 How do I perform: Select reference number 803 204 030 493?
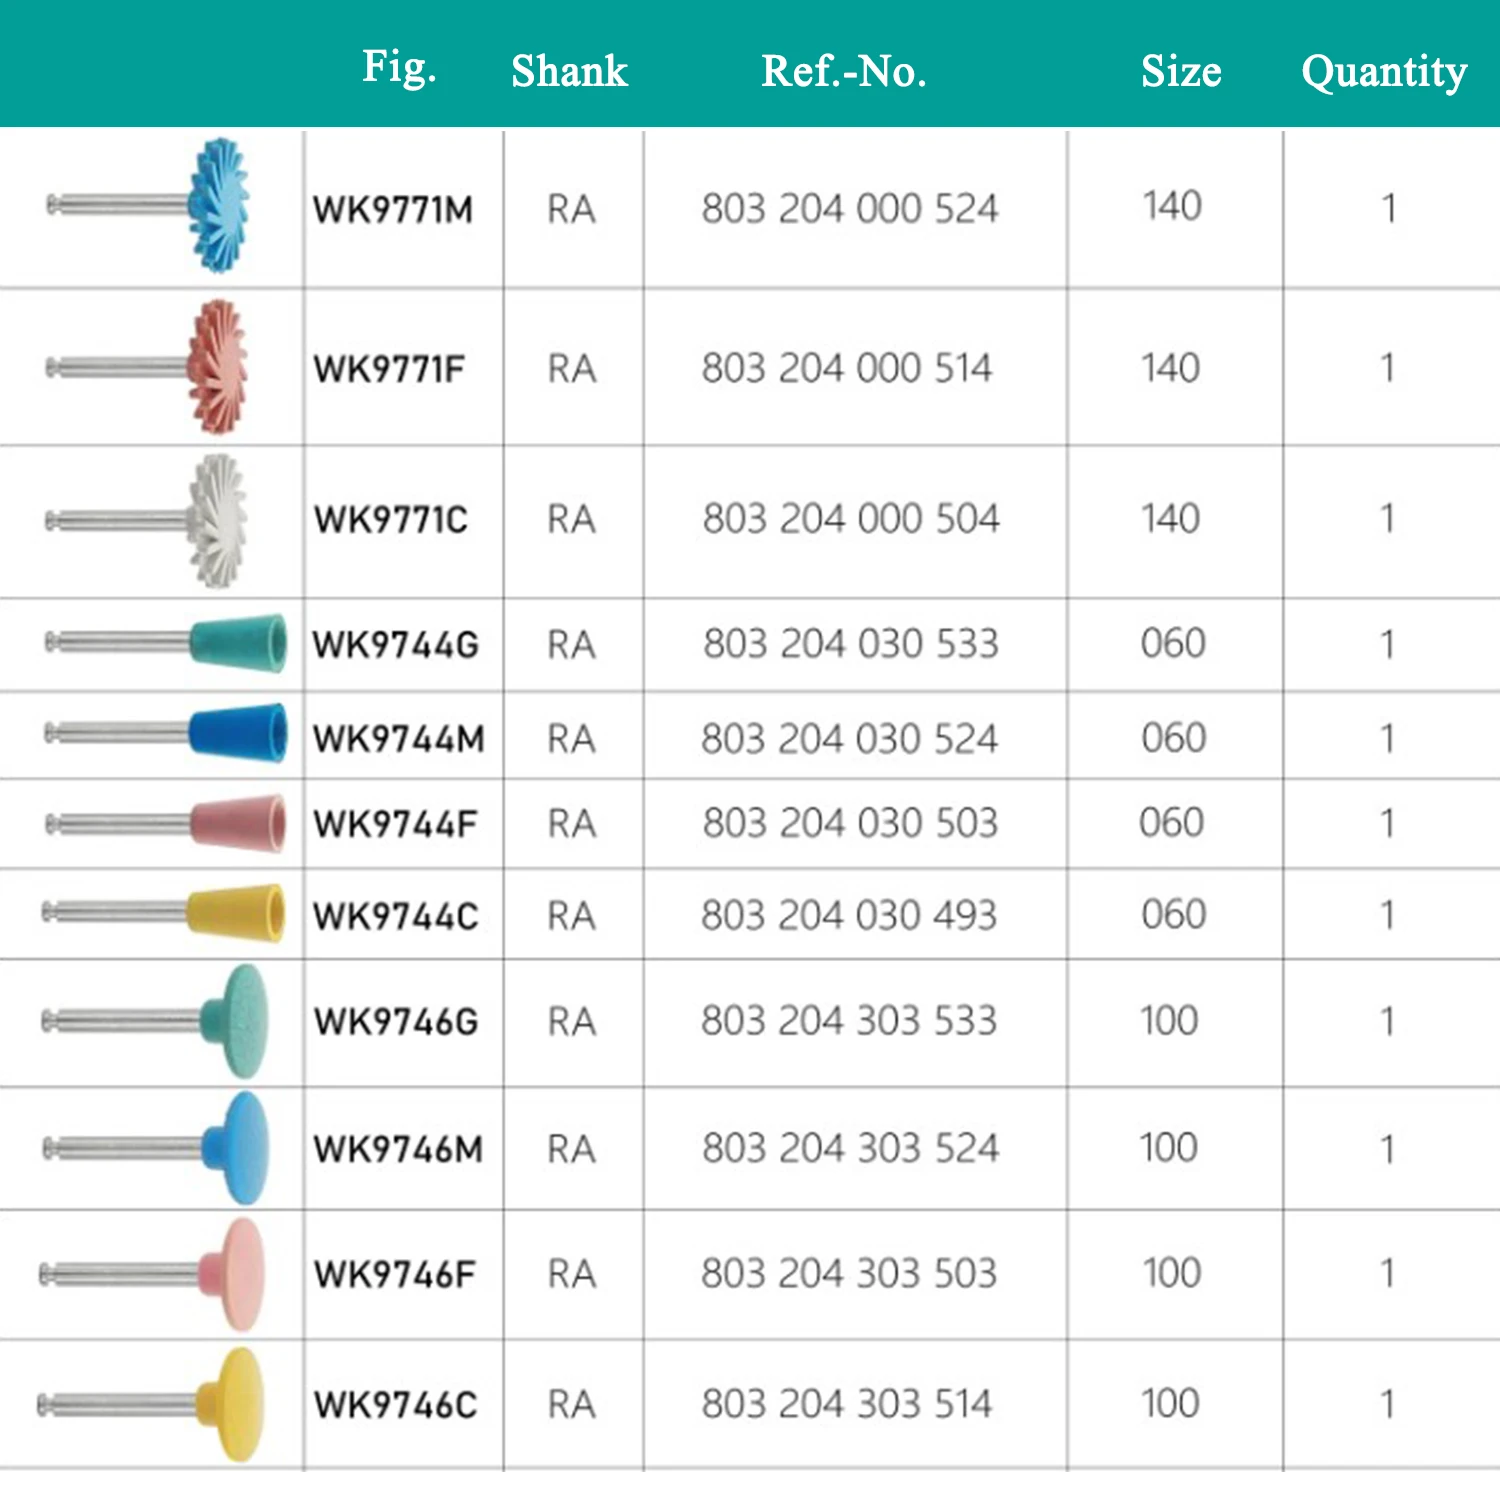(849, 915)
